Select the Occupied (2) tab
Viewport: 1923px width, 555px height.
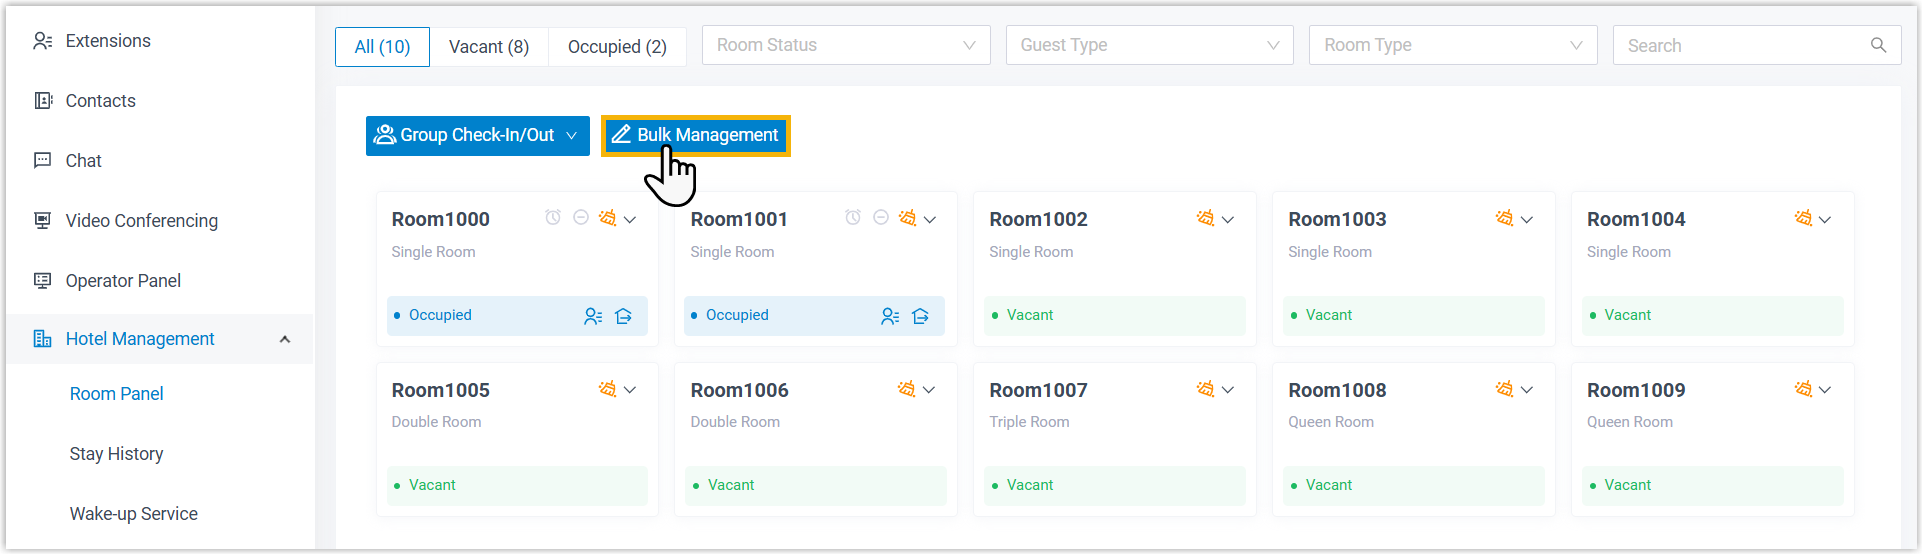point(617,47)
